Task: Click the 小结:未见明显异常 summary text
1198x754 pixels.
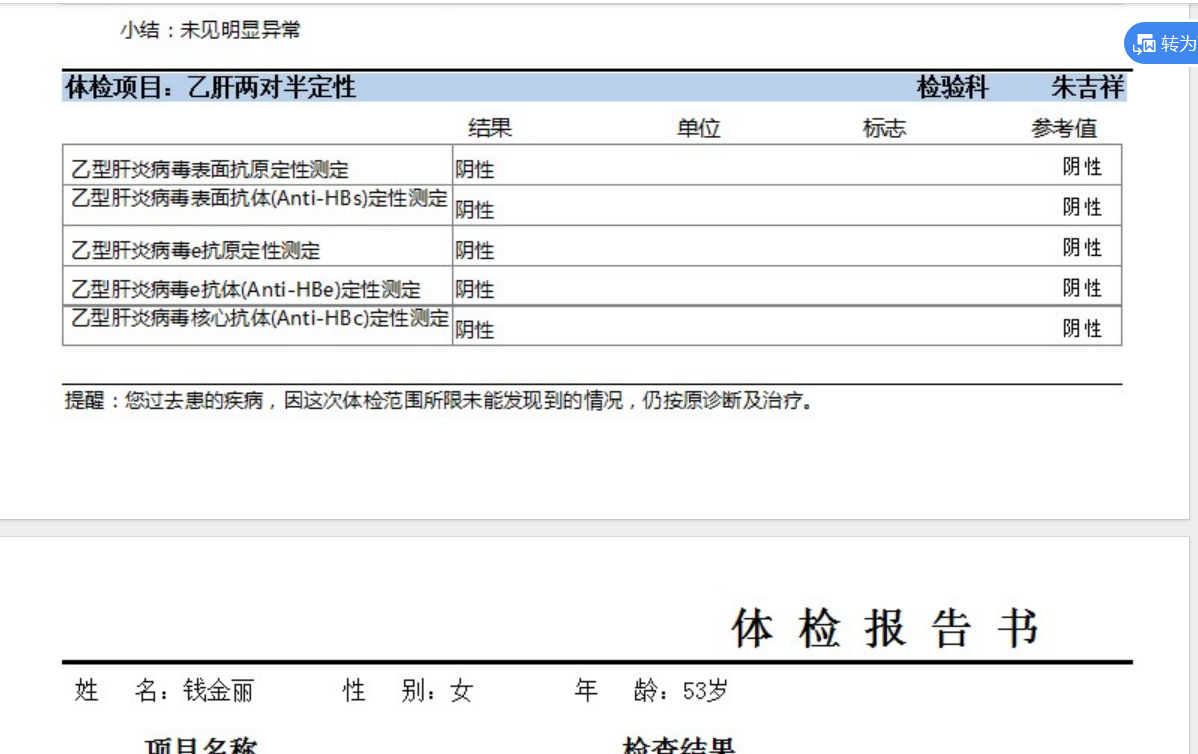Action: pos(210,30)
